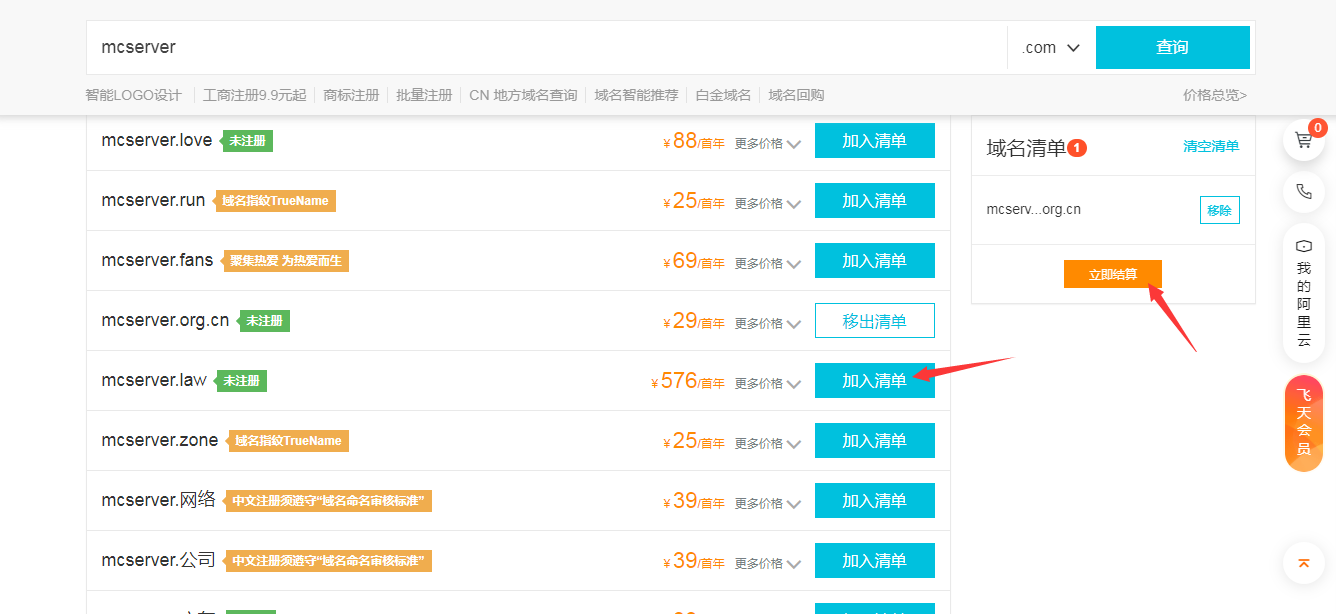The image size is (1336, 614).
Task: Expand 更多价格 for mcserver.law
Action: coord(768,383)
